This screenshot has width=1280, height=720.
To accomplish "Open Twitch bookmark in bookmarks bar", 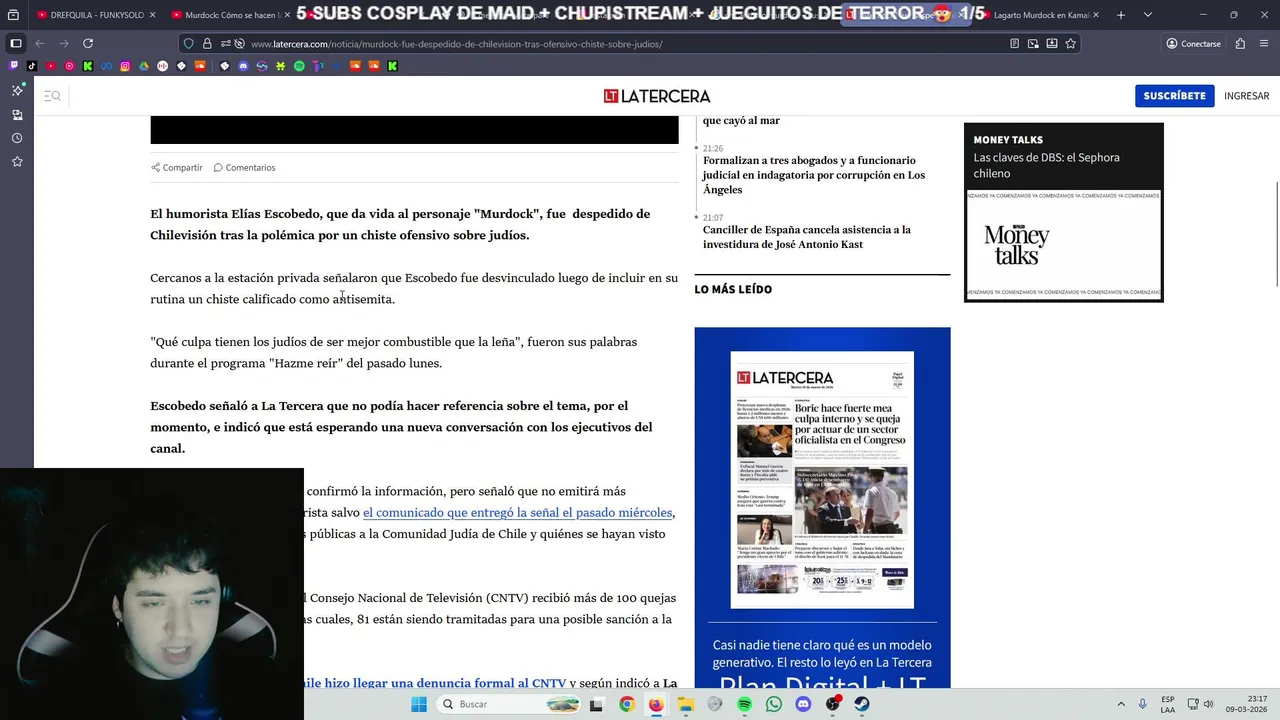I will pyautogui.click(x=13, y=66).
